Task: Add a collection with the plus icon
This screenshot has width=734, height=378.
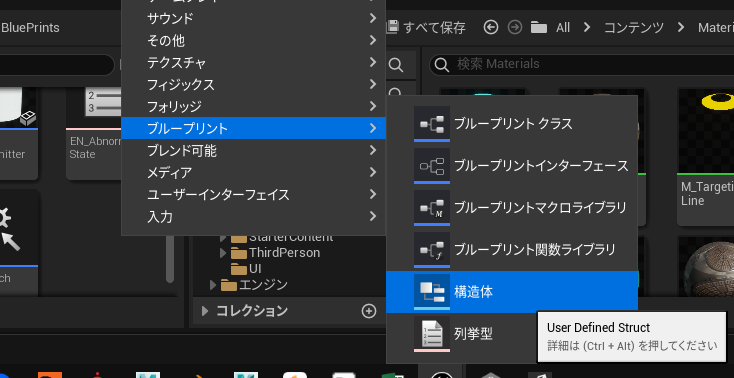Action: pos(369,311)
